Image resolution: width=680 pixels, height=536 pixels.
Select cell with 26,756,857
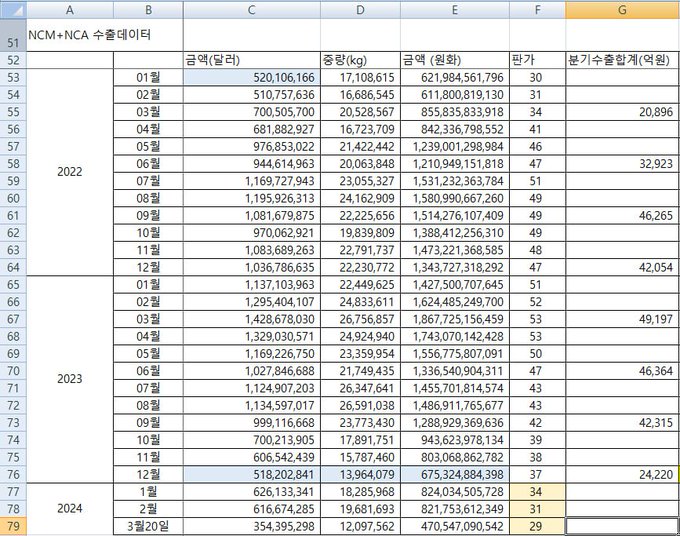pos(360,319)
